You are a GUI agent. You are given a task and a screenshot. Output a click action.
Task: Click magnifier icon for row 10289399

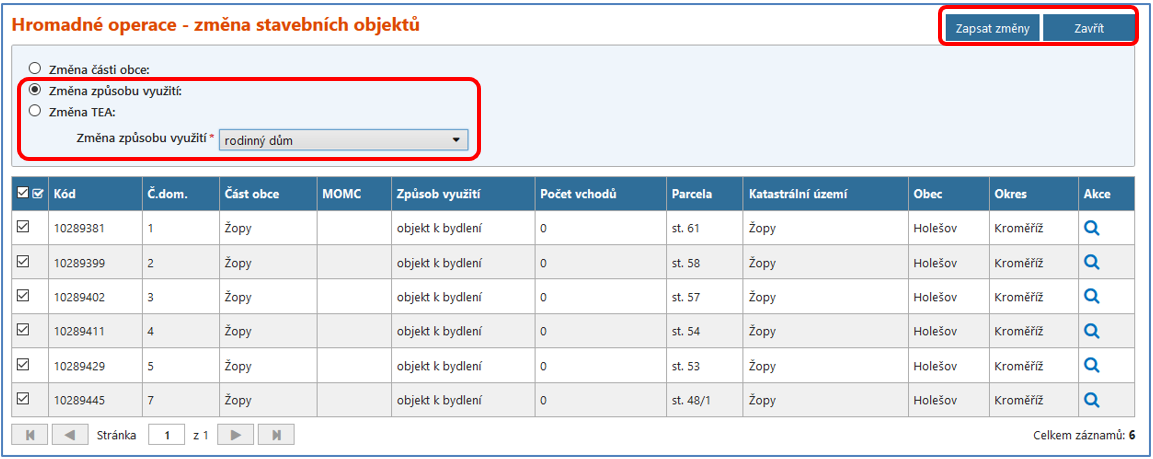pos(1092,262)
